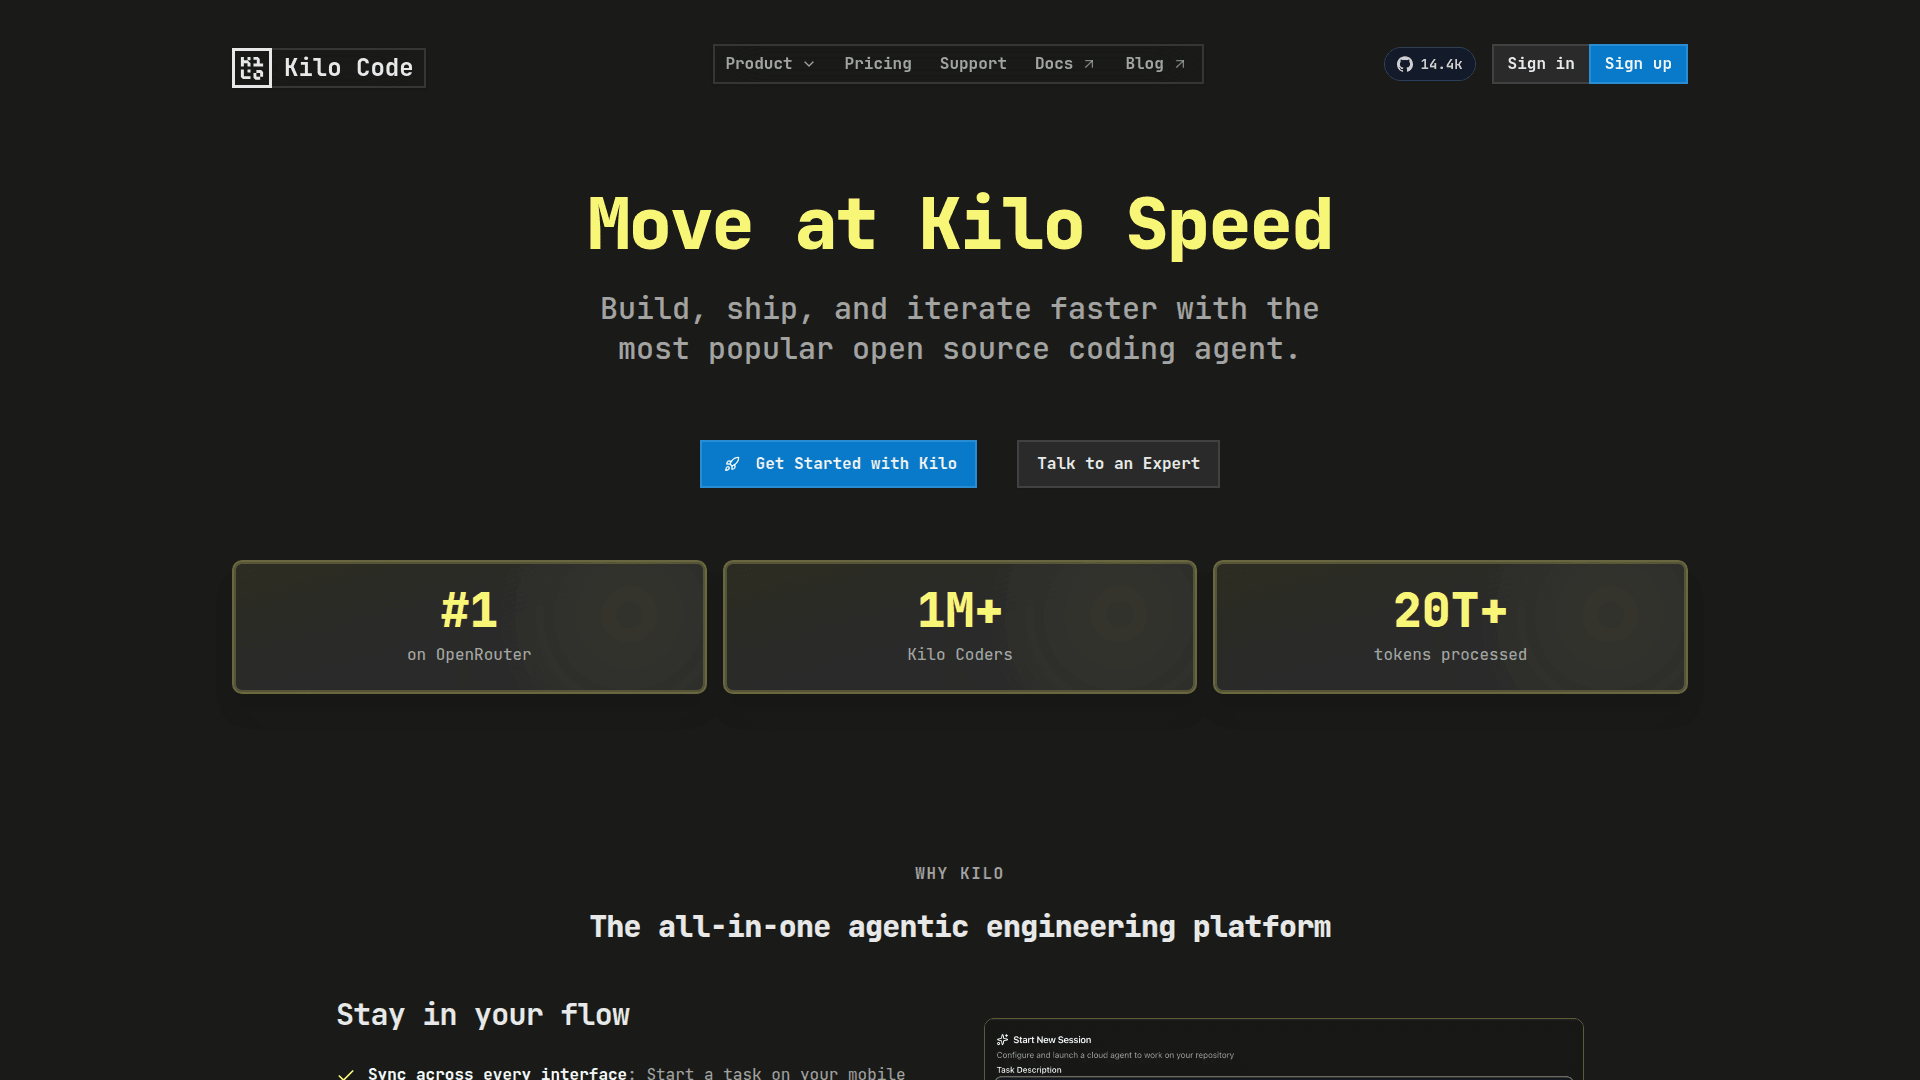Viewport: 1920px width, 1080px height.
Task: Click the Kilo Code wordmark text
Action: tap(348, 68)
